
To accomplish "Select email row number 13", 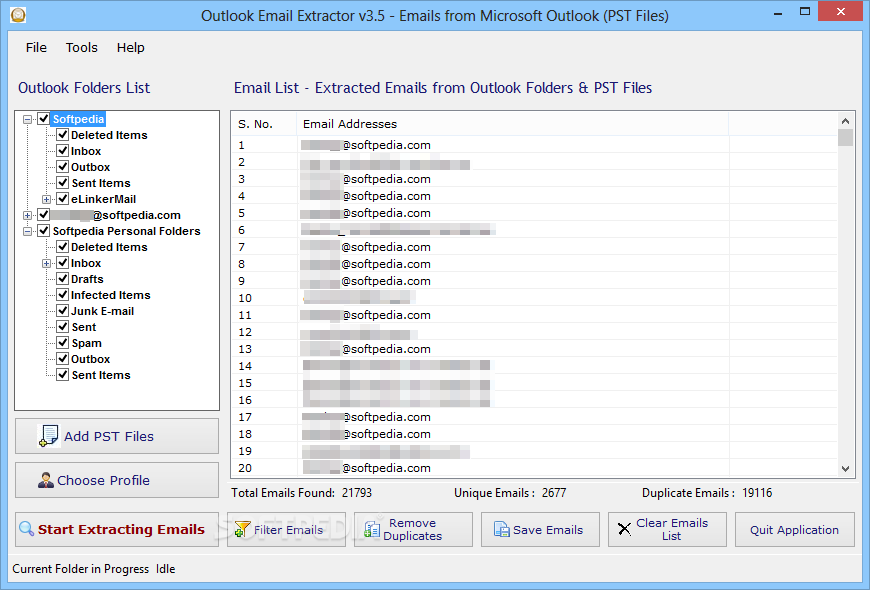I will 534,349.
